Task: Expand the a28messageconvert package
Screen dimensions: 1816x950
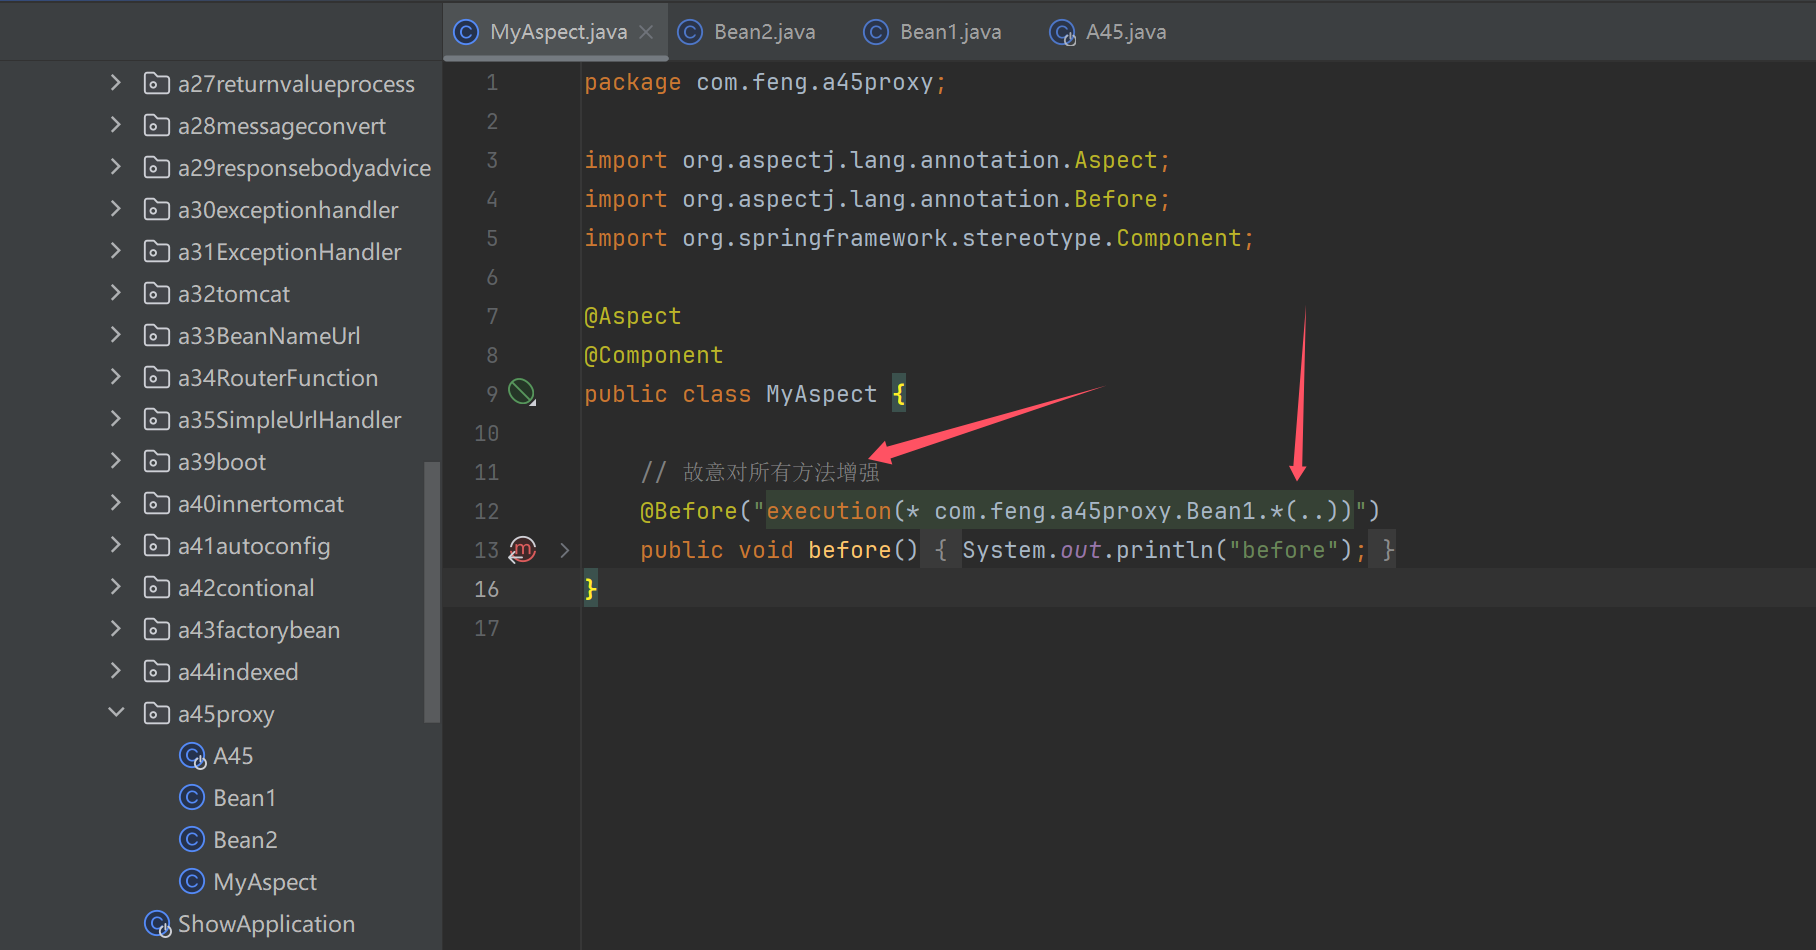Action: tap(116, 125)
